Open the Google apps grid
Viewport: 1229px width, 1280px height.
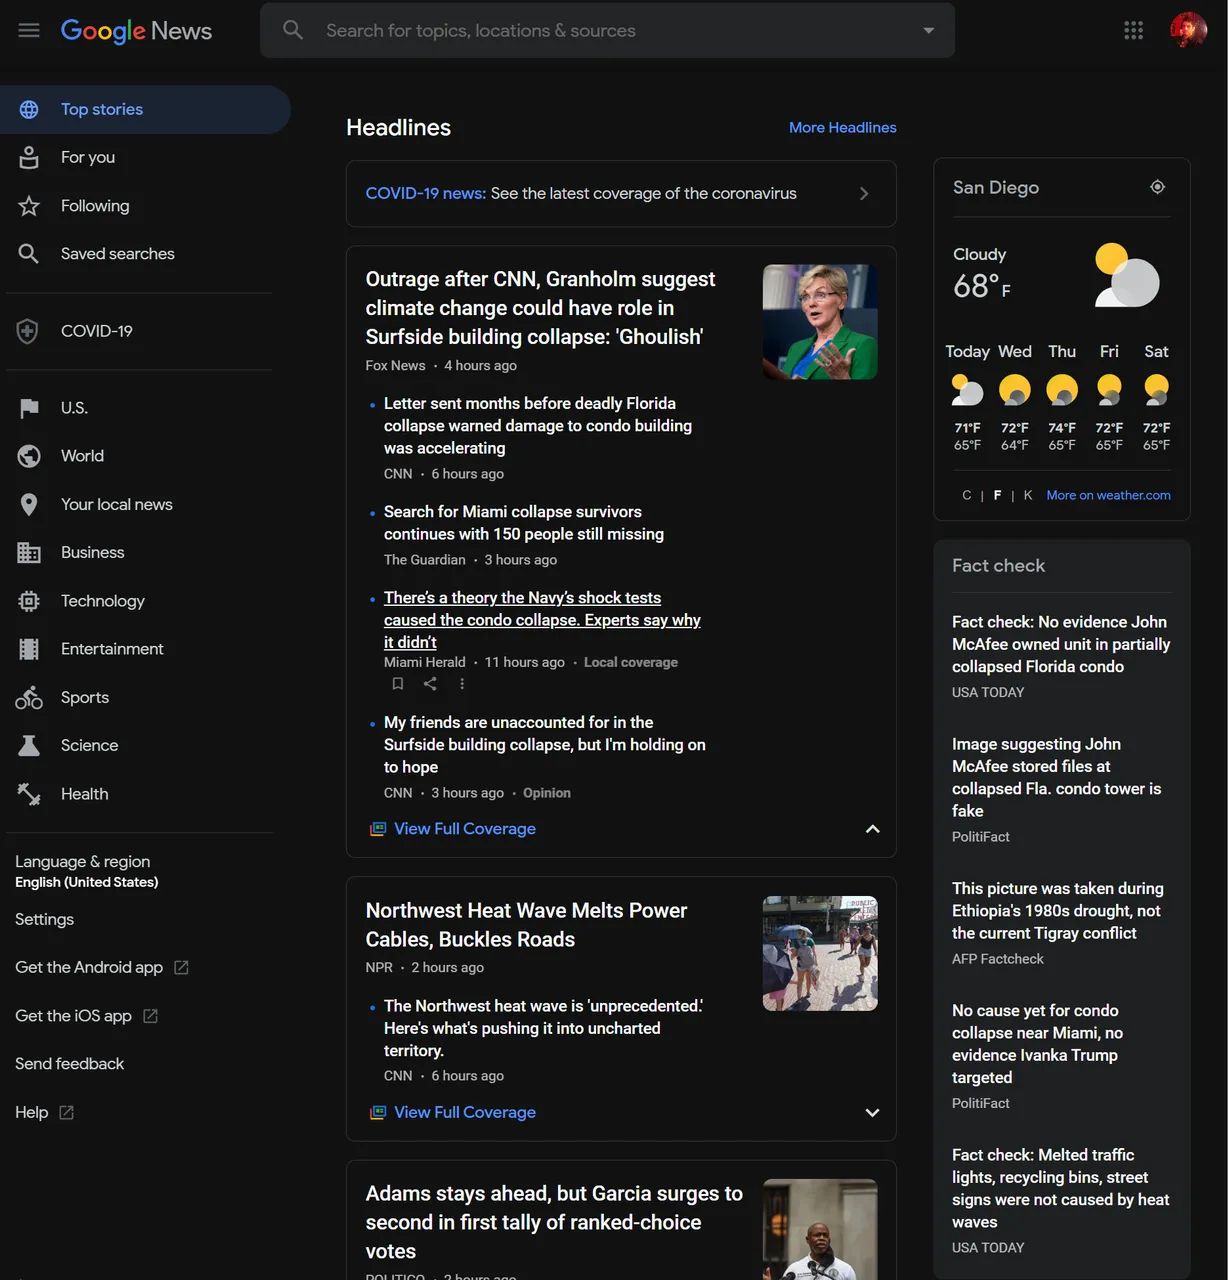tap(1133, 30)
